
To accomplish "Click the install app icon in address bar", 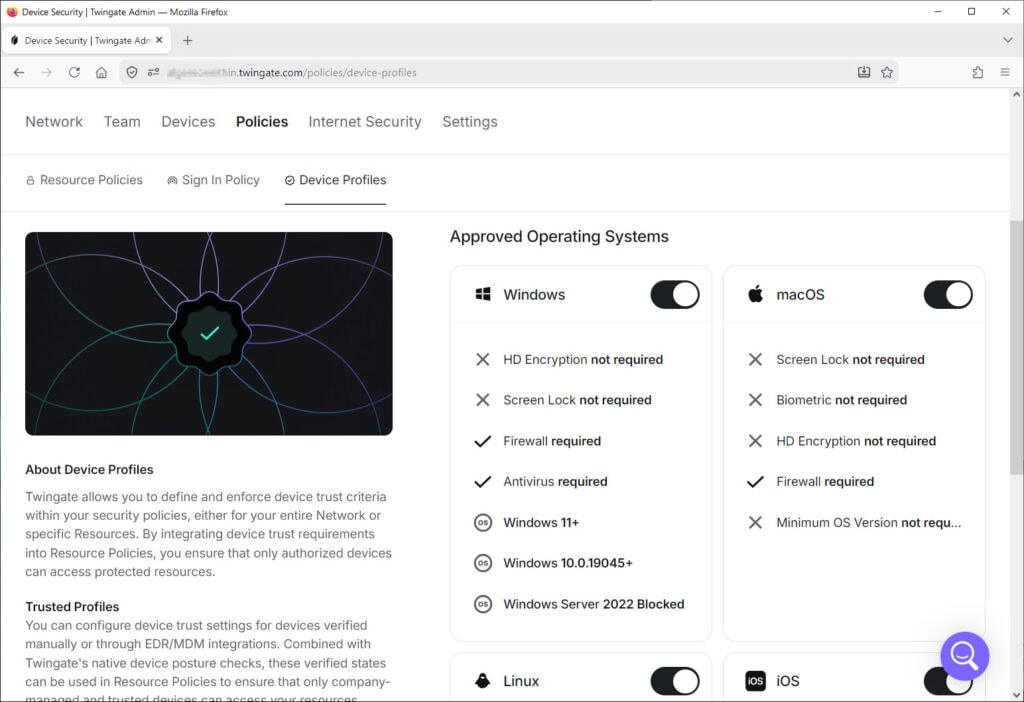I will [864, 72].
